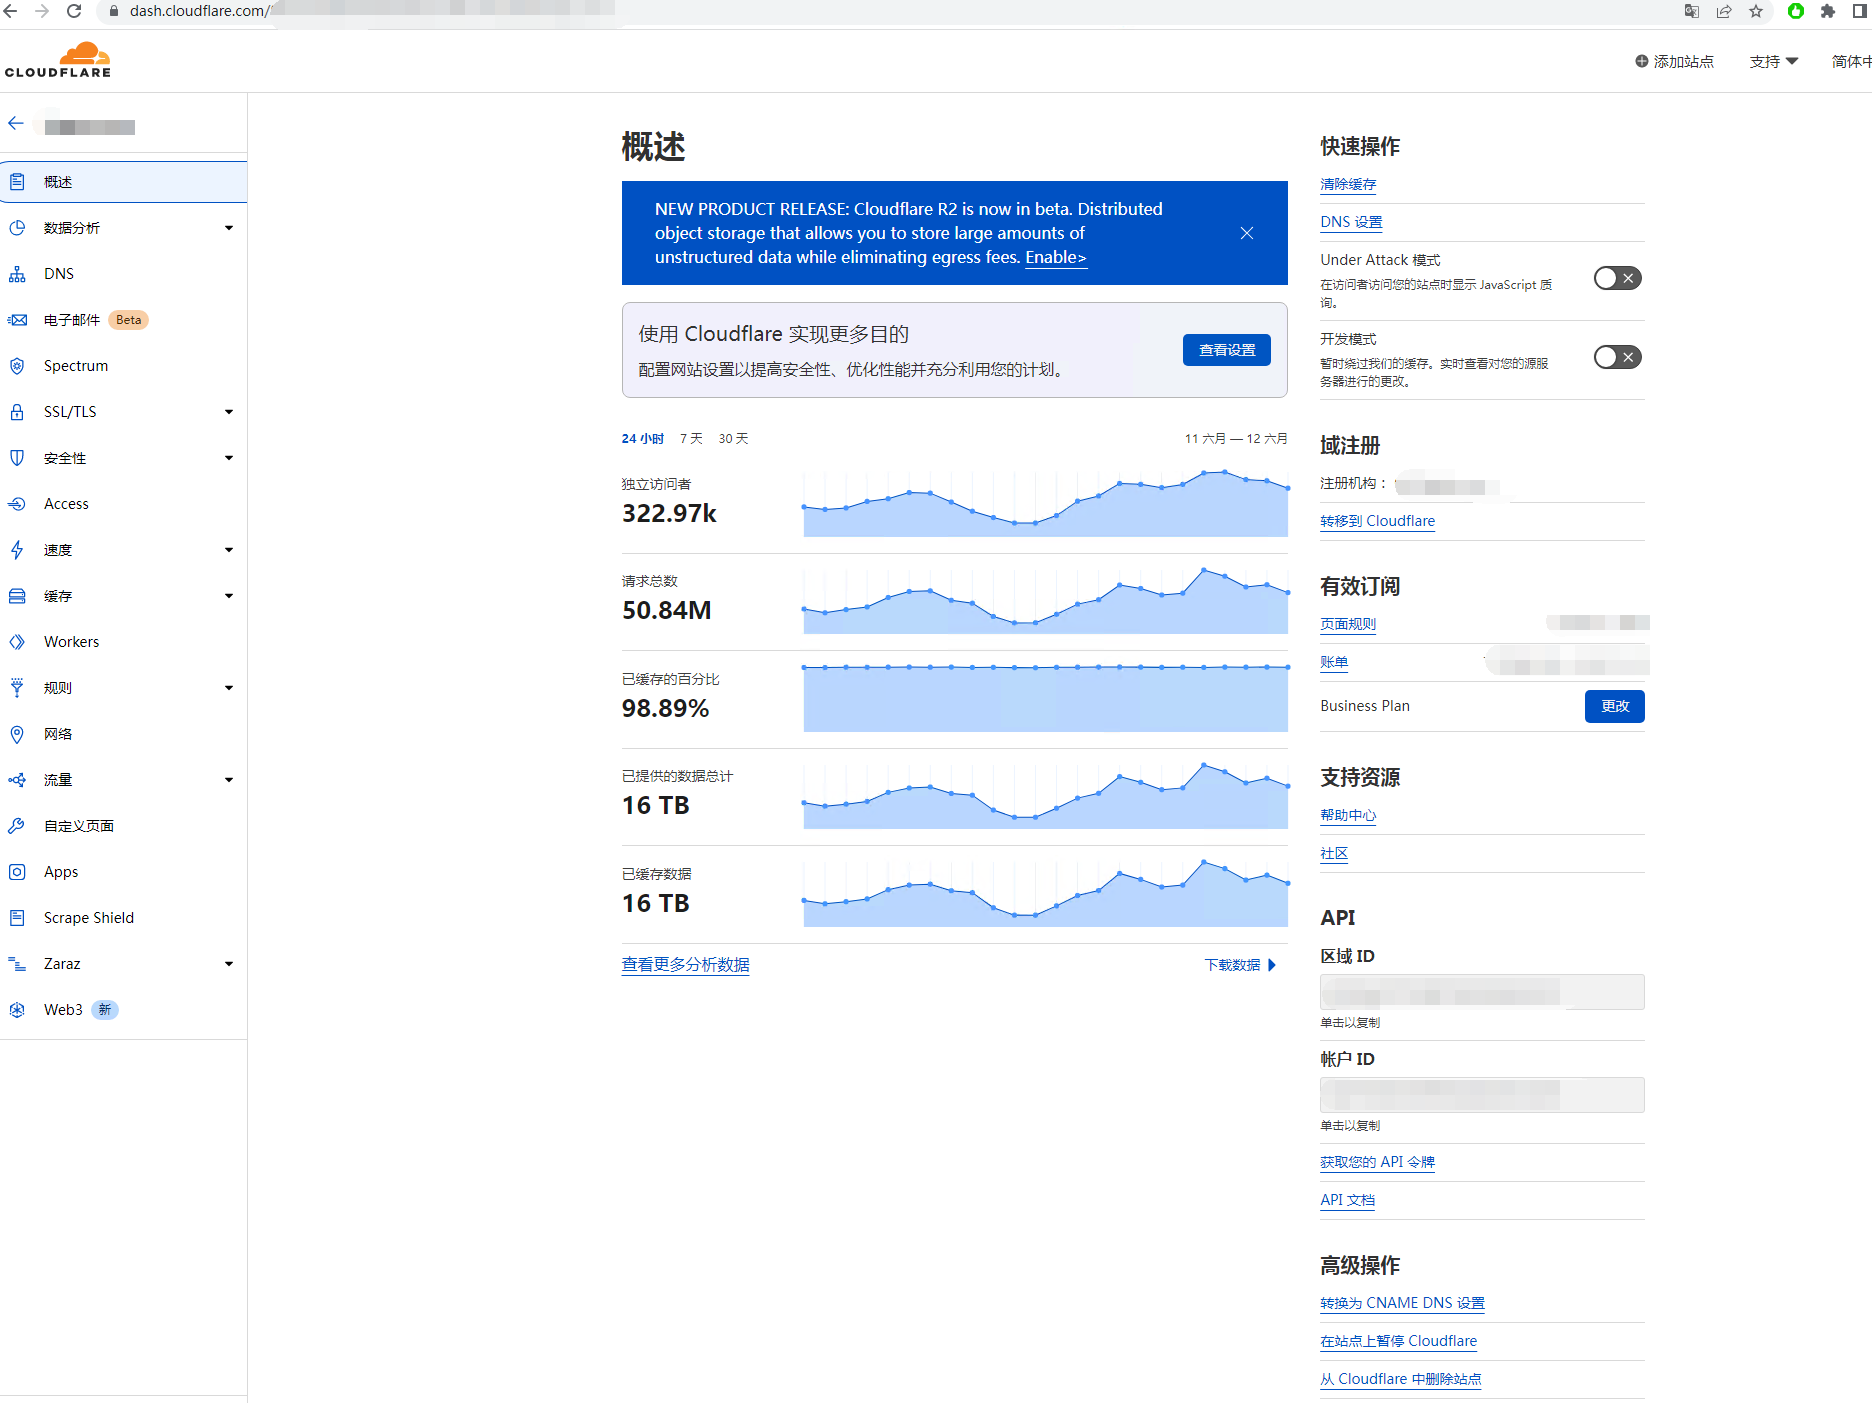Viewport: 1872px width, 1403px height.
Task: Click the Web3 icon in sidebar
Action: click(x=17, y=1010)
